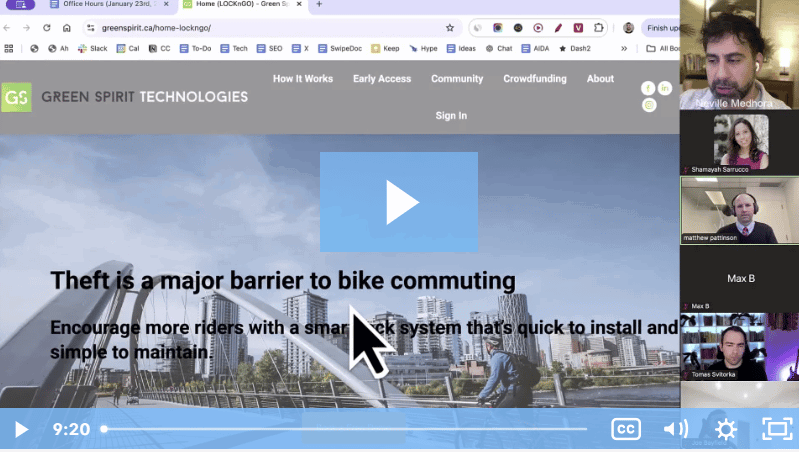Click the Facebook icon on the site header
The width and height of the screenshot is (799, 452).
pyautogui.click(x=647, y=88)
